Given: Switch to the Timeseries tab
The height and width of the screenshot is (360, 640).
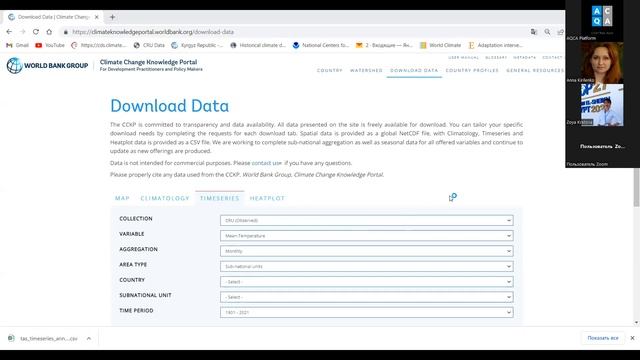Looking at the screenshot, I should (x=220, y=198).
